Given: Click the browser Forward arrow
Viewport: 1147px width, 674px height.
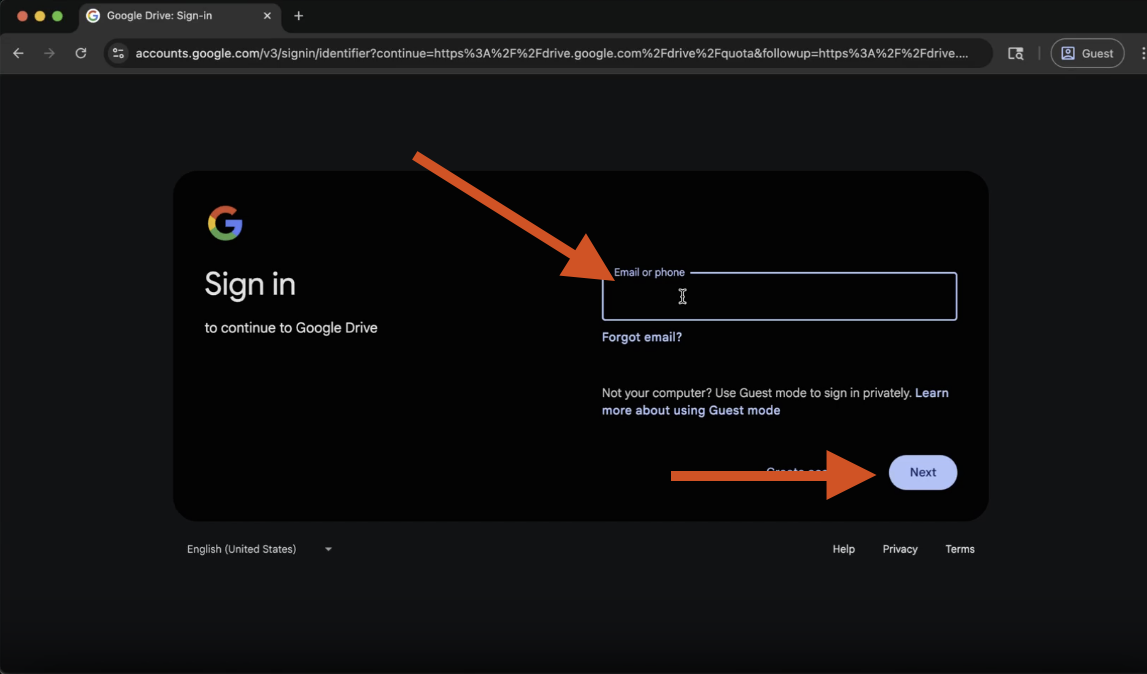Looking at the screenshot, I should pos(49,53).
